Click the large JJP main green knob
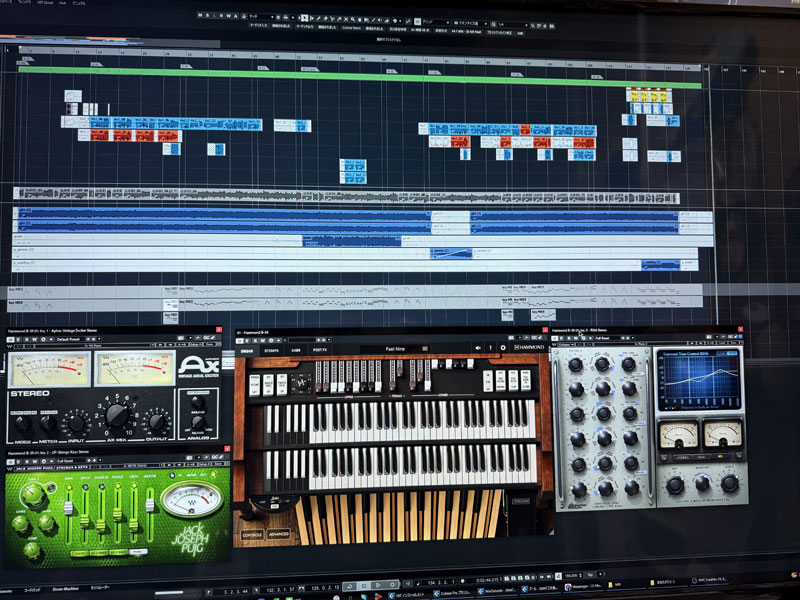The image size is (800, 600). 33,494
